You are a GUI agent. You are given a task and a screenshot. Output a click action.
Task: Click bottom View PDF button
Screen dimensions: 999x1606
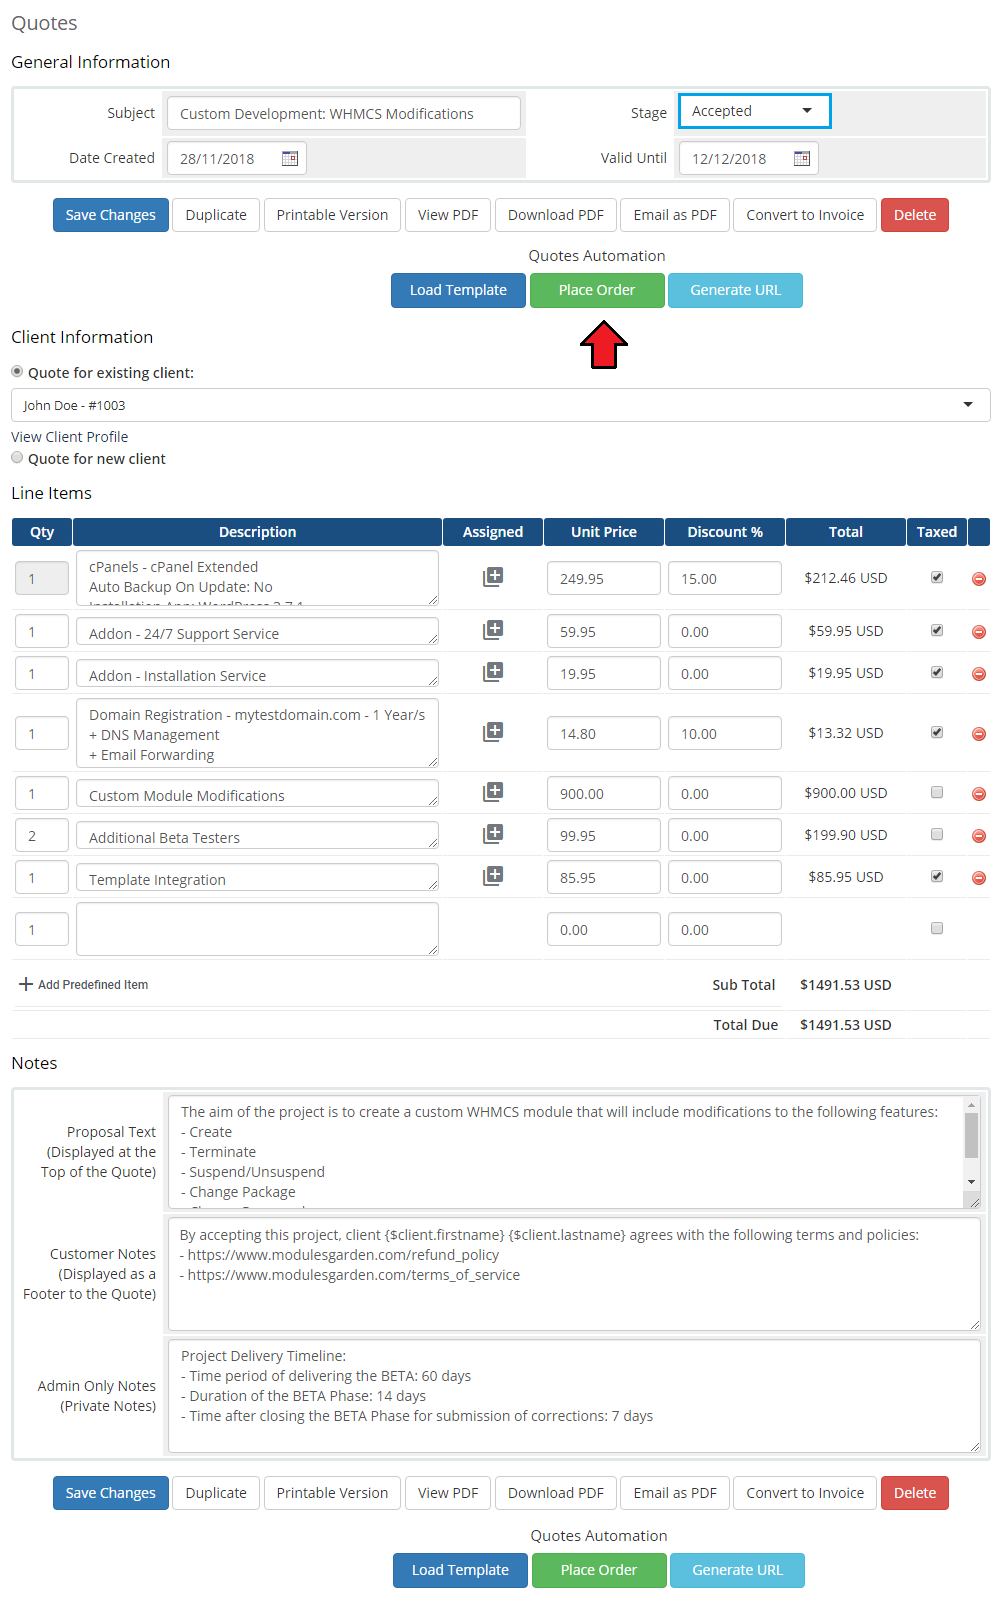pyautogui.click(x=448, y=1493)
